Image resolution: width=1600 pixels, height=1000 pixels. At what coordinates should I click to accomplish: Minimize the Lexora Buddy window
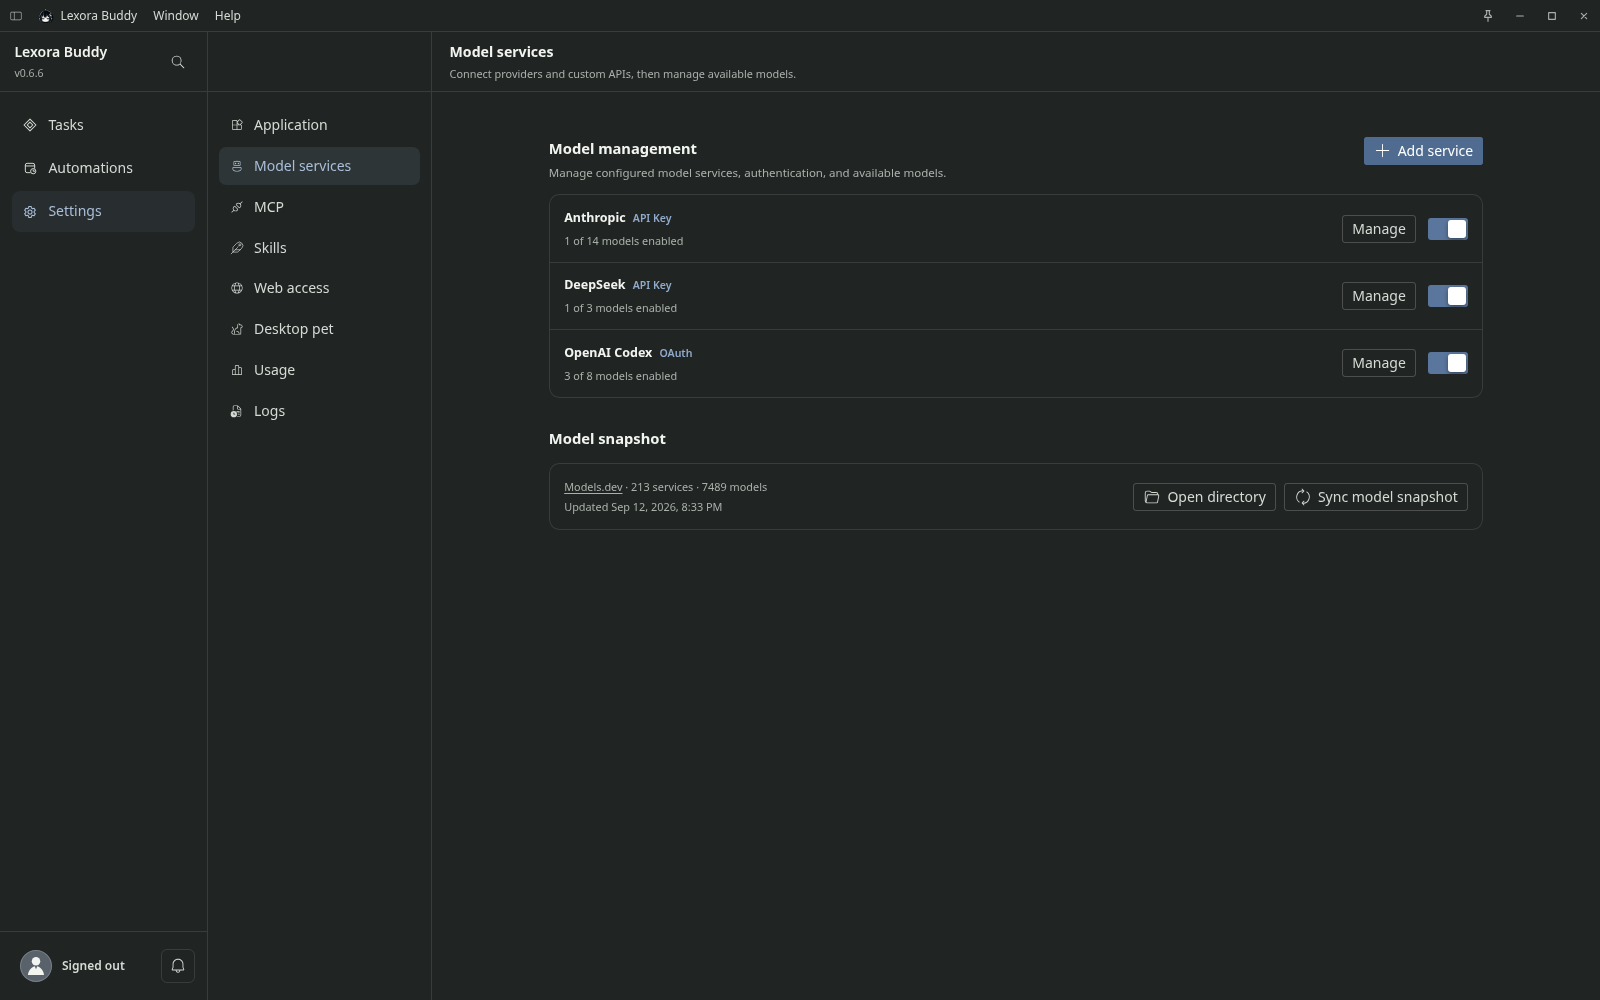[x=1520, y=16]
